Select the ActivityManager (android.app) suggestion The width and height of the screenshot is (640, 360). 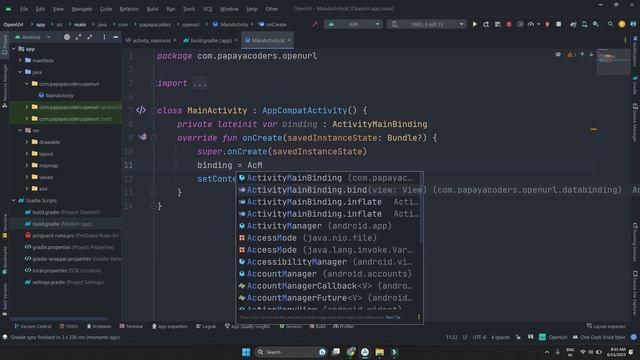(x=329, y=226)
